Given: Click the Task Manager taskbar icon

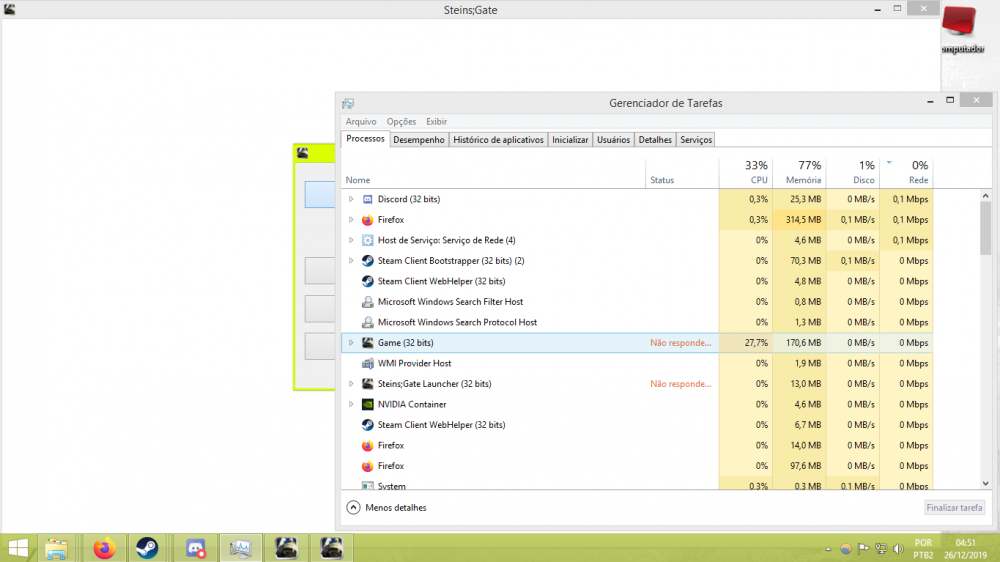Looking at the screenshot, I should 240,548.
